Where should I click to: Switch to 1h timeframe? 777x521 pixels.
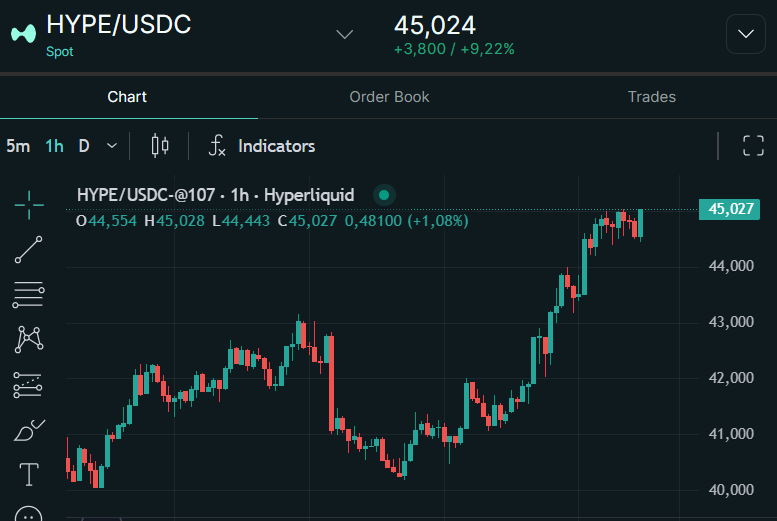coord(55,146)
